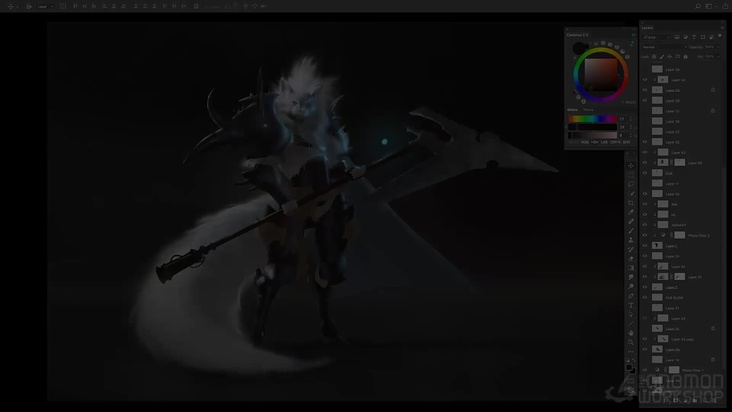Toggle layer filtering on/off switch
The height and width of the screenshot is (412, 732).
point(720,36)
